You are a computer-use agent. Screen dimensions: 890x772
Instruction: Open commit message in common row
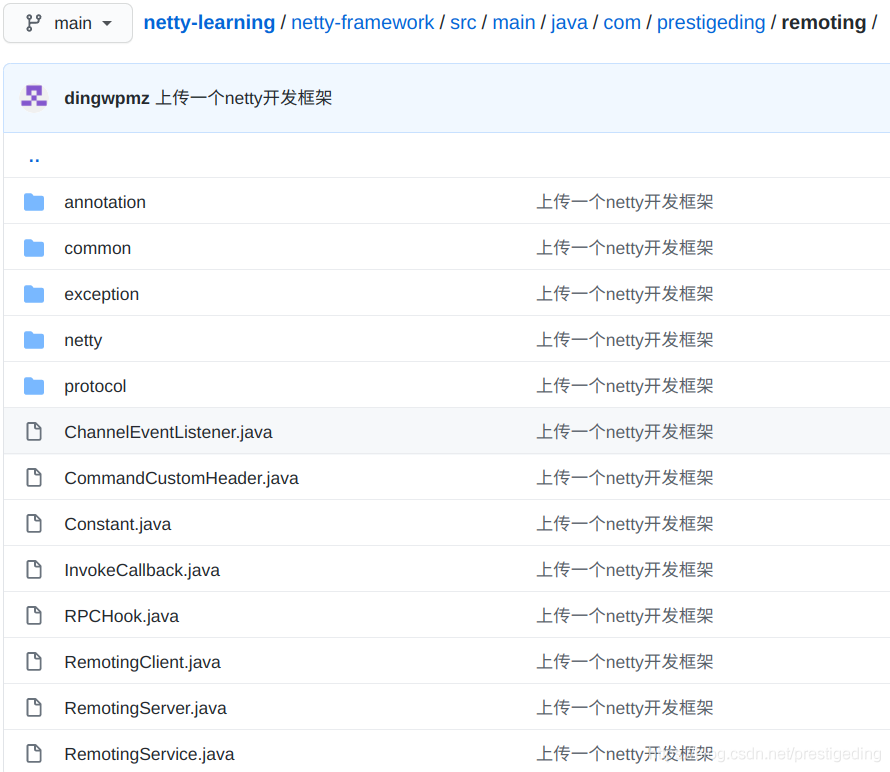pyautogui.click(x=625, y=247)
